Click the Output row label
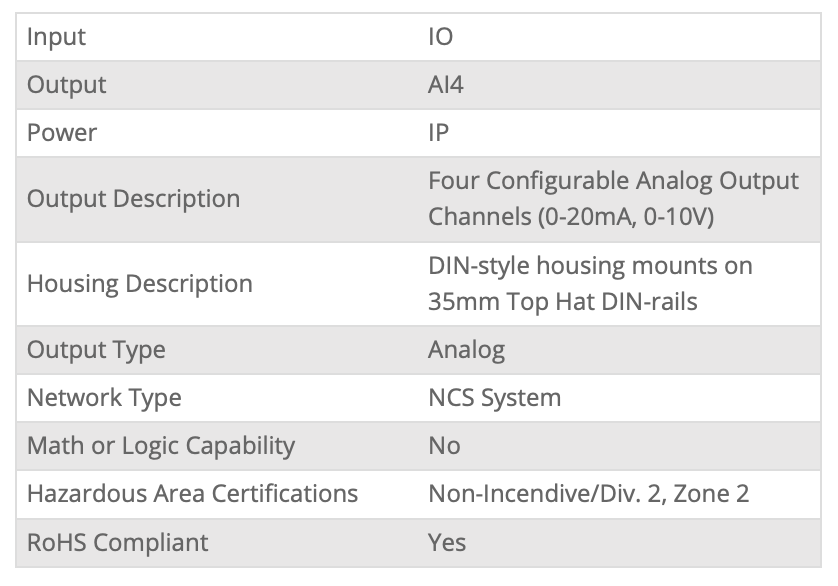 66,85
